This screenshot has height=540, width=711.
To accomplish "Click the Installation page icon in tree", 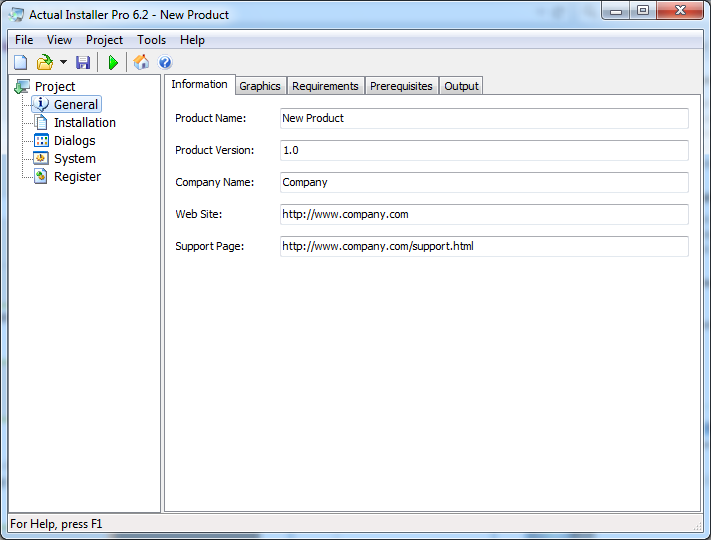I will point(41,122).
